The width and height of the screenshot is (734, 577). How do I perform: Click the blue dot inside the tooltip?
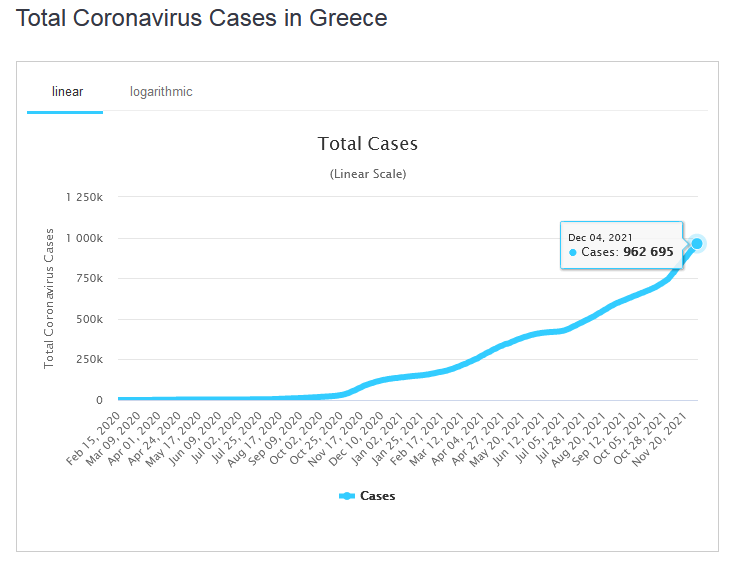573,252
